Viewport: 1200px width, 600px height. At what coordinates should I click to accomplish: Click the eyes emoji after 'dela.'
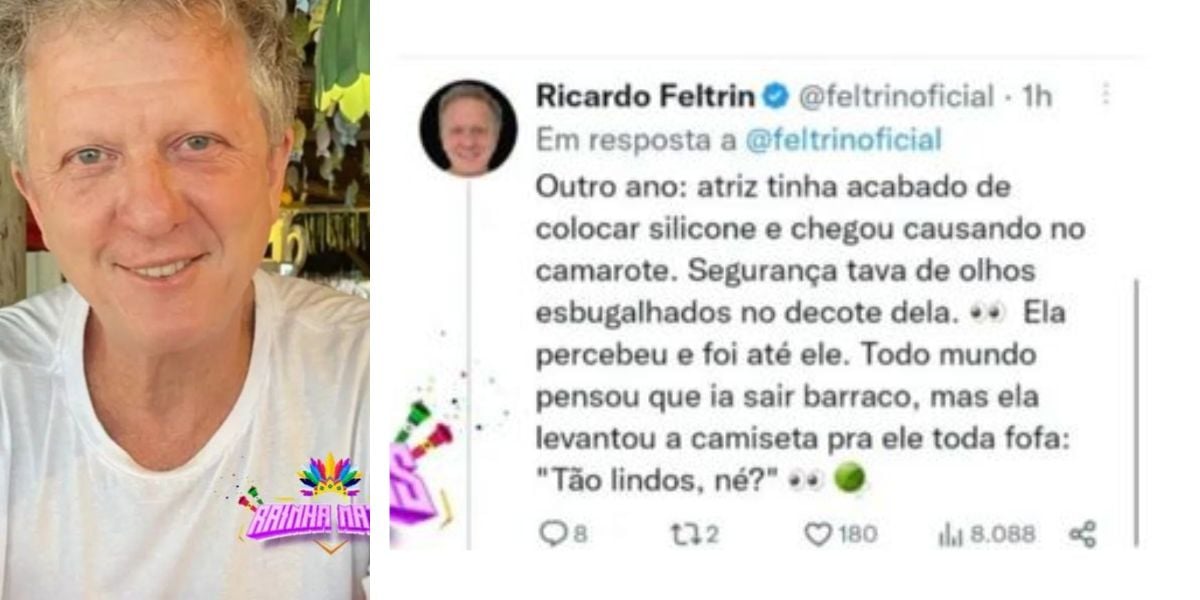(x=988, y=313)
